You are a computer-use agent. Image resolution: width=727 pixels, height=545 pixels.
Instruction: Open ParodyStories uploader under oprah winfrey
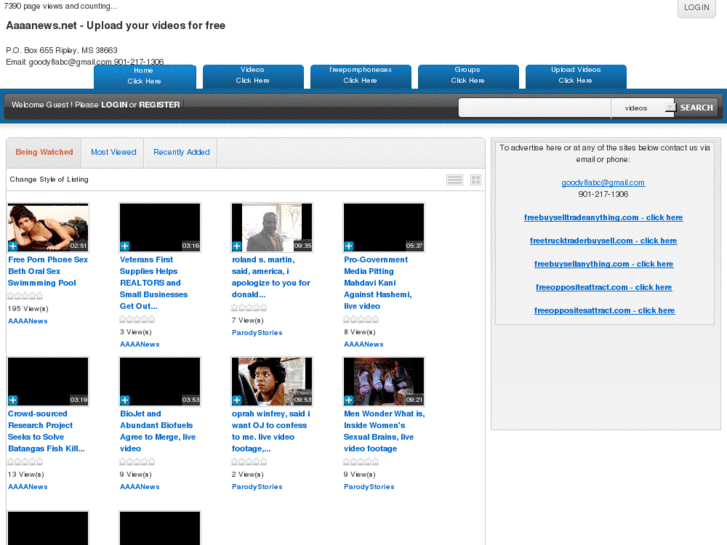(x=257, y=487)
